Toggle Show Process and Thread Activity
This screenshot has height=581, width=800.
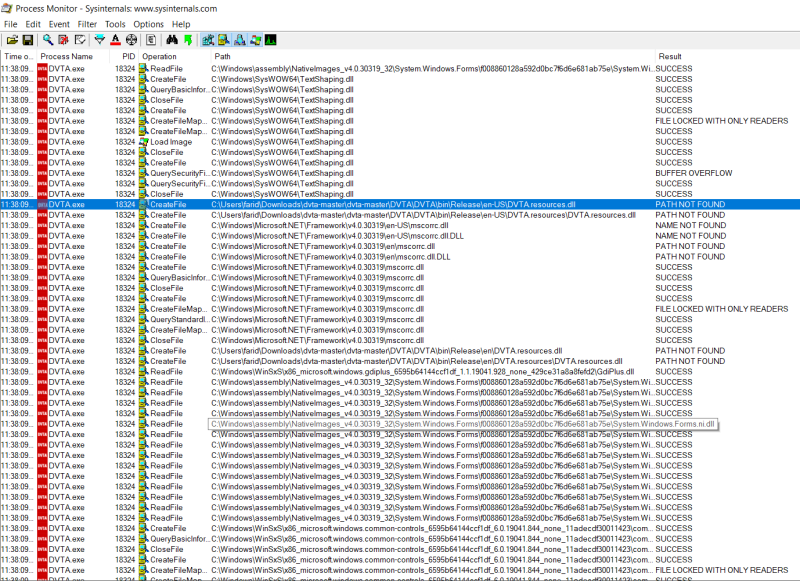(x=256, y=40)
